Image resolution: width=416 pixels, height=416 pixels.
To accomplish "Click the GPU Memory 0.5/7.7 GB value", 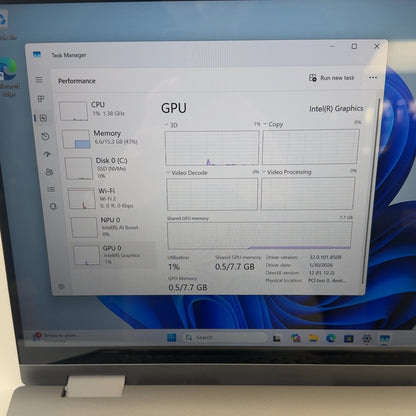I will click(x=188, y=287).
